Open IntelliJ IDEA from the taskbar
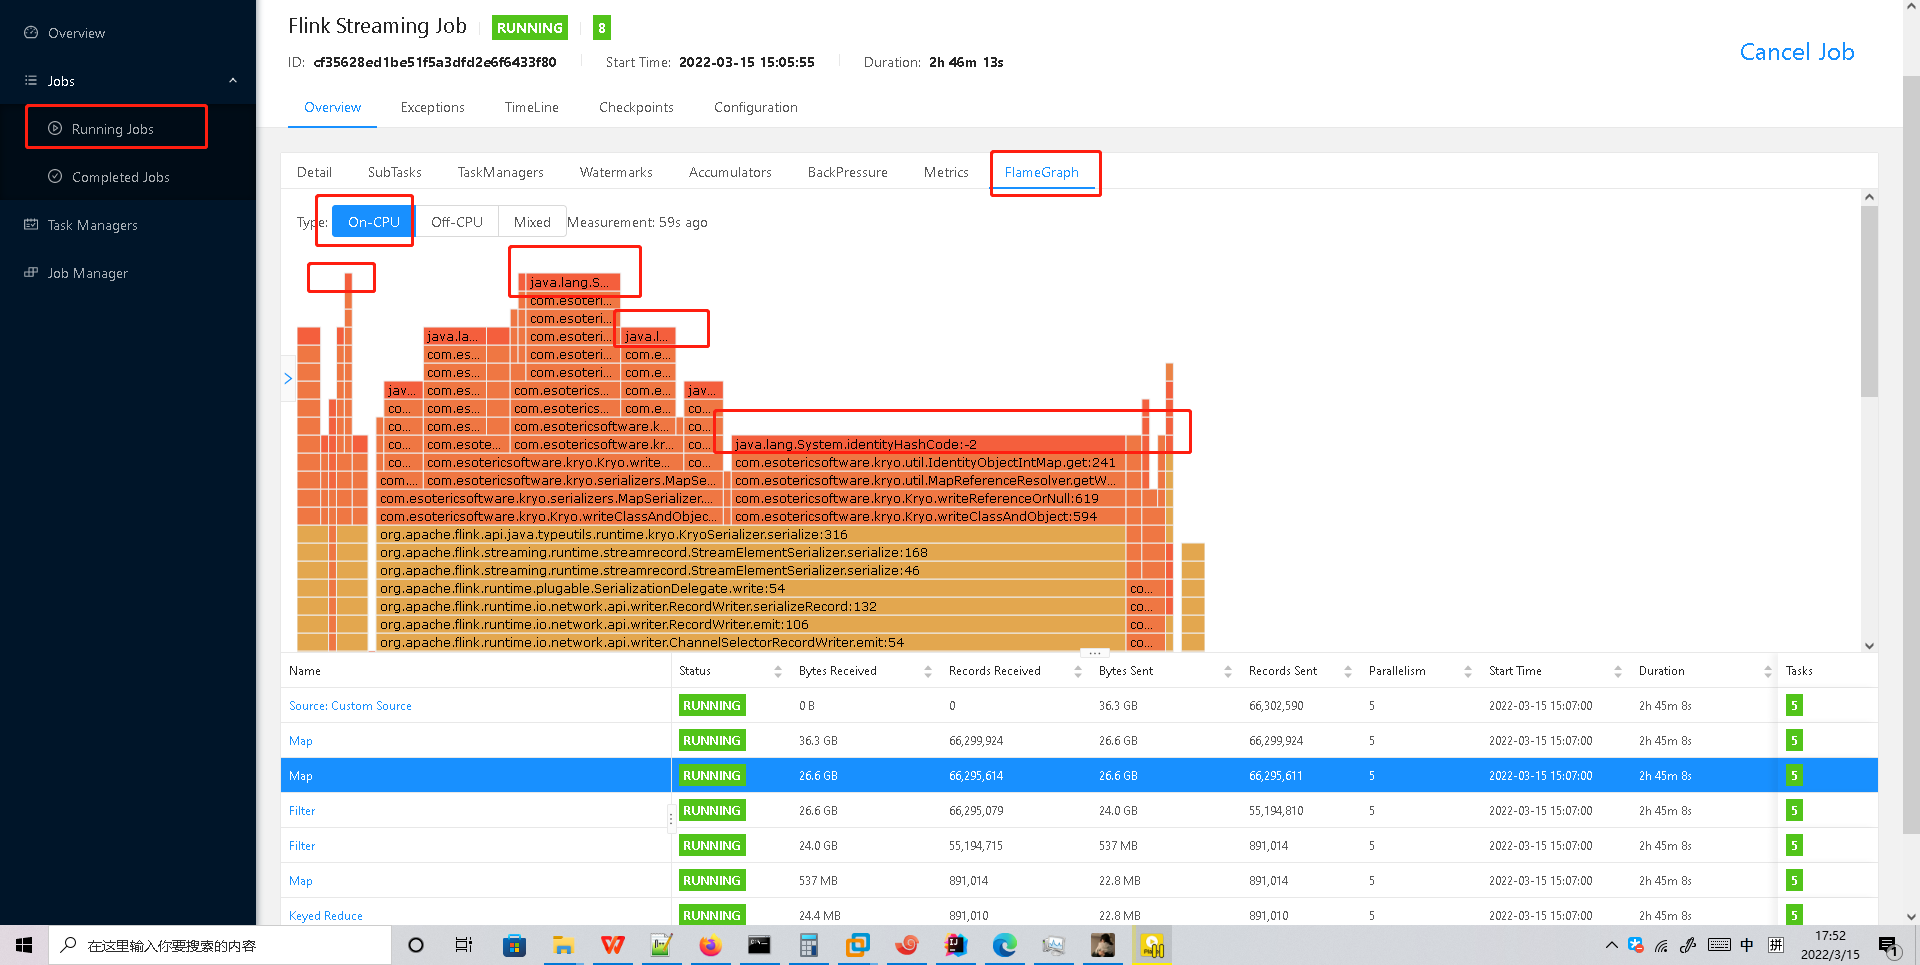The height and width of the screenshot is (965, 1920). pos(956,945)
